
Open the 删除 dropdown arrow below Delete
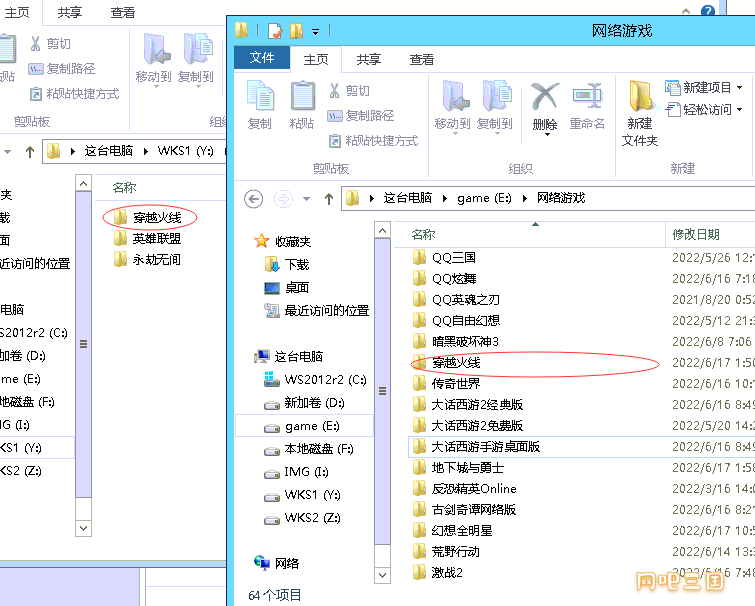click(x=547, y=134)
